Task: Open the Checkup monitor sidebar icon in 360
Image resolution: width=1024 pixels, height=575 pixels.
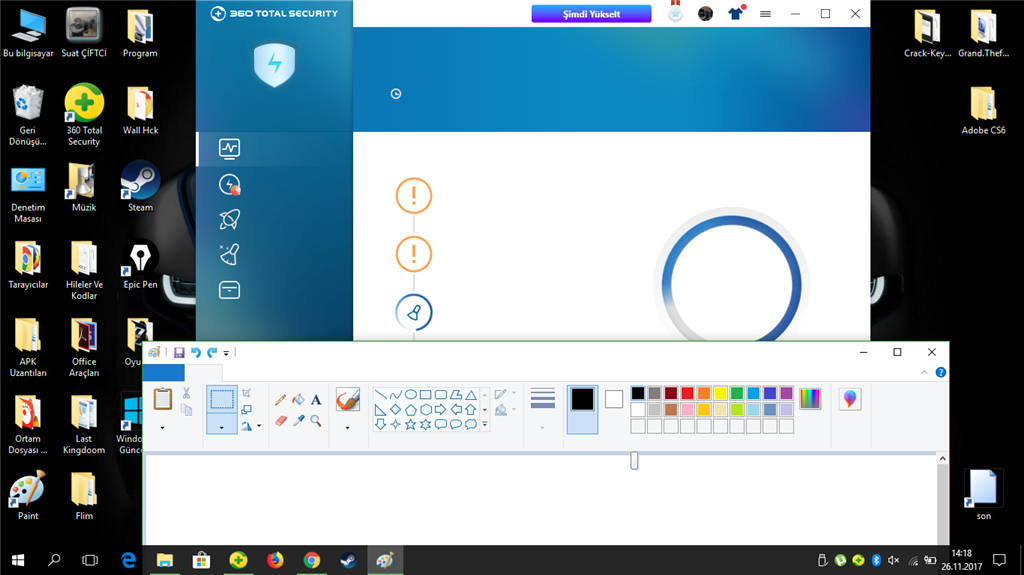Action: (x=229, y=149)
